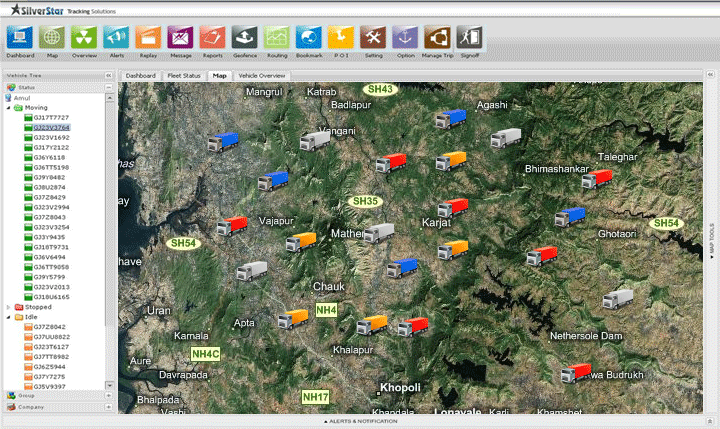The width and height of the screenshot is (720, 429).
Task: Select the red truck near Budrukh
Action: pyautogui.click(x=576, y=373)
